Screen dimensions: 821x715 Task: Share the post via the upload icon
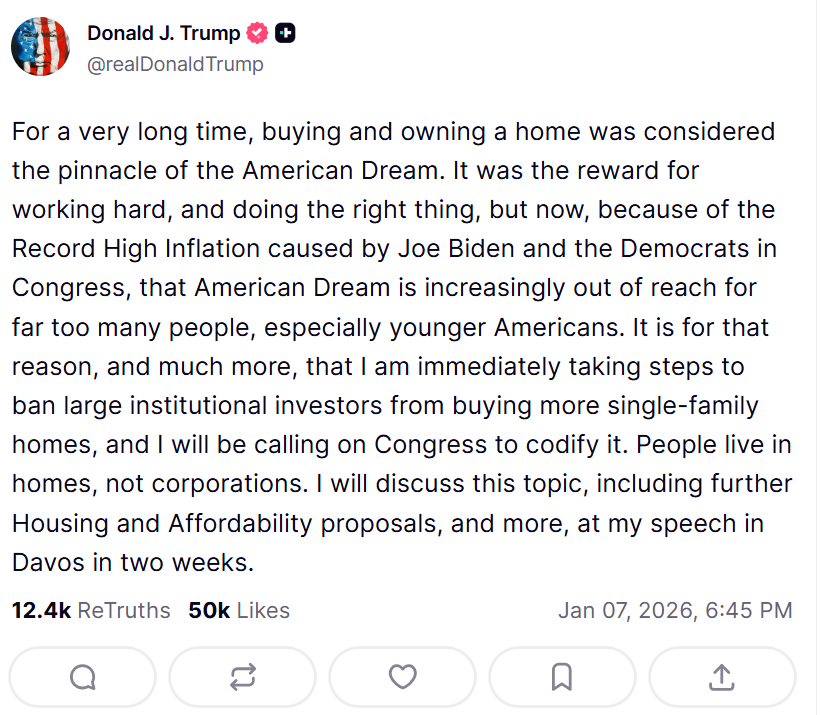click(722, 677)
